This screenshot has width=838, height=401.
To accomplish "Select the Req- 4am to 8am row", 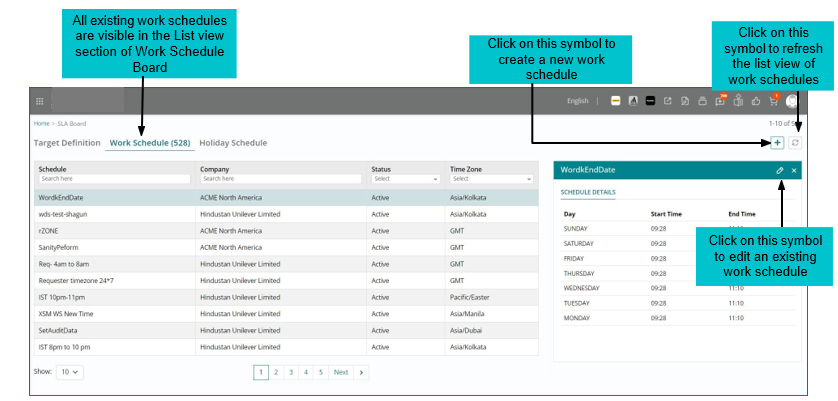I will [286, 264].
